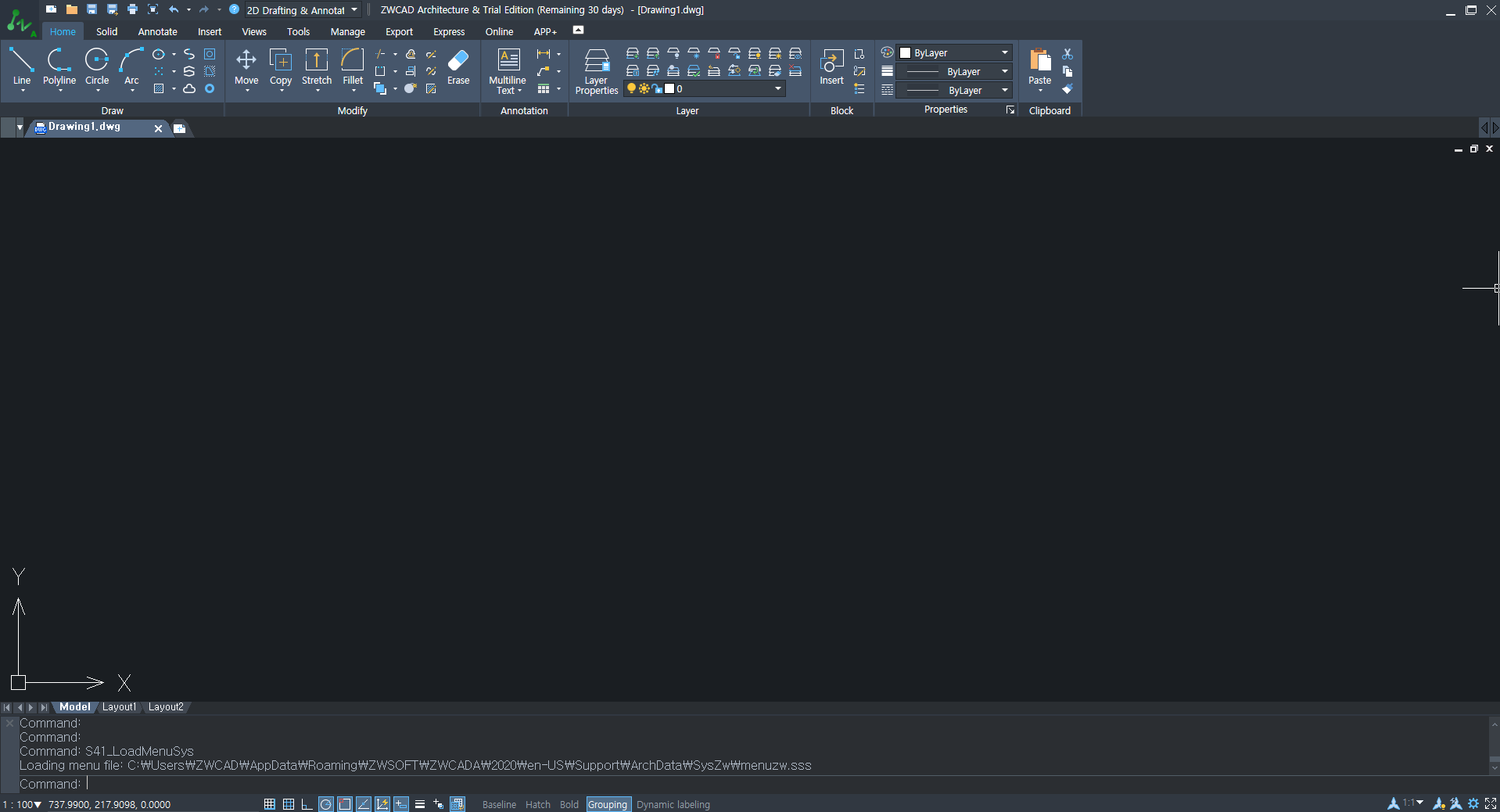Click the Match Properties brush icon

pyautogui.click(x=1067, y=88)
